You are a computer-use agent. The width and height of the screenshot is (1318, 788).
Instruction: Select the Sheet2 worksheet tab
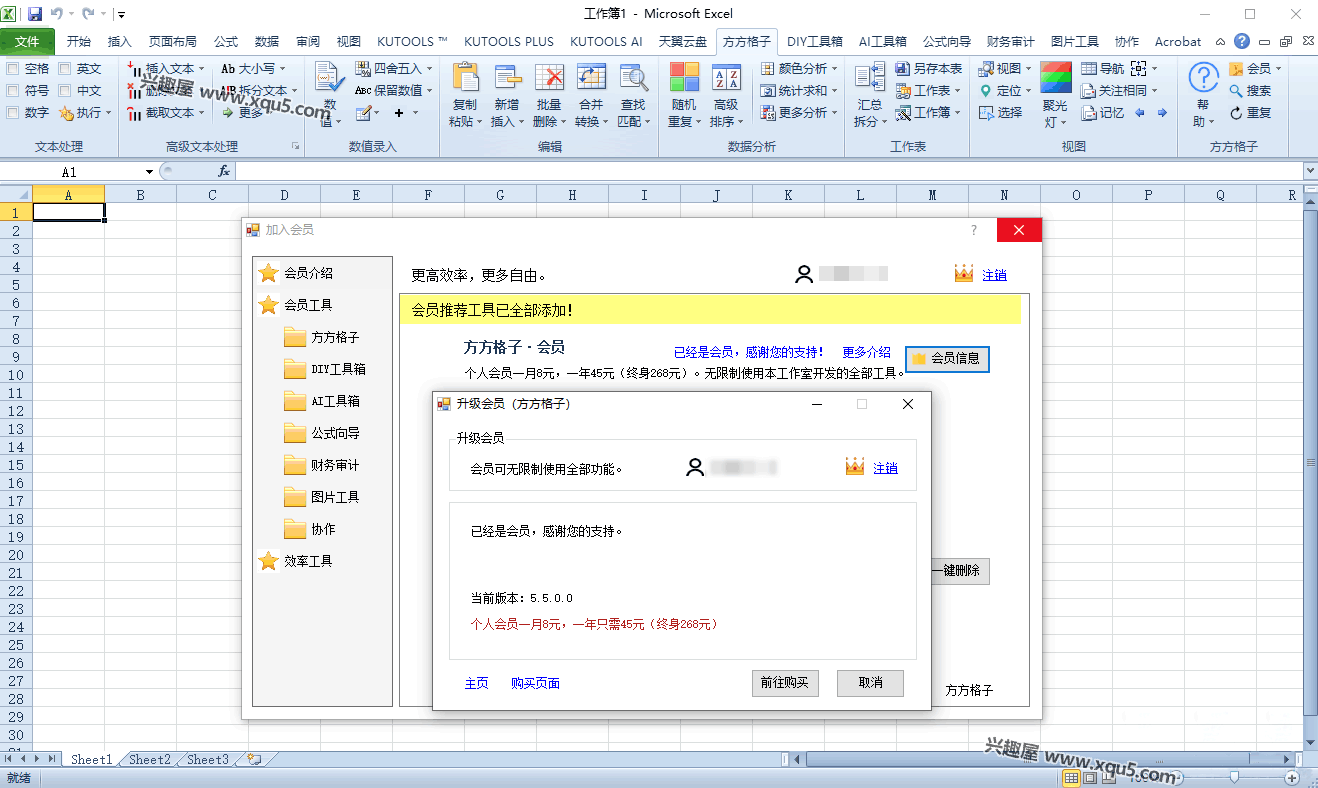click(150, 760)
